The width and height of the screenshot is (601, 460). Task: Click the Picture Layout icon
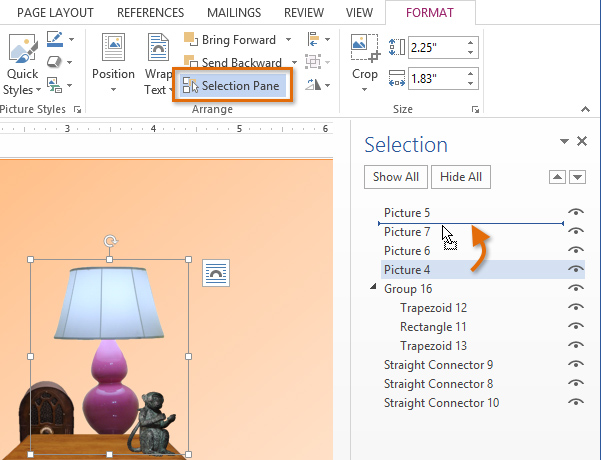click(x=54, y=85)
